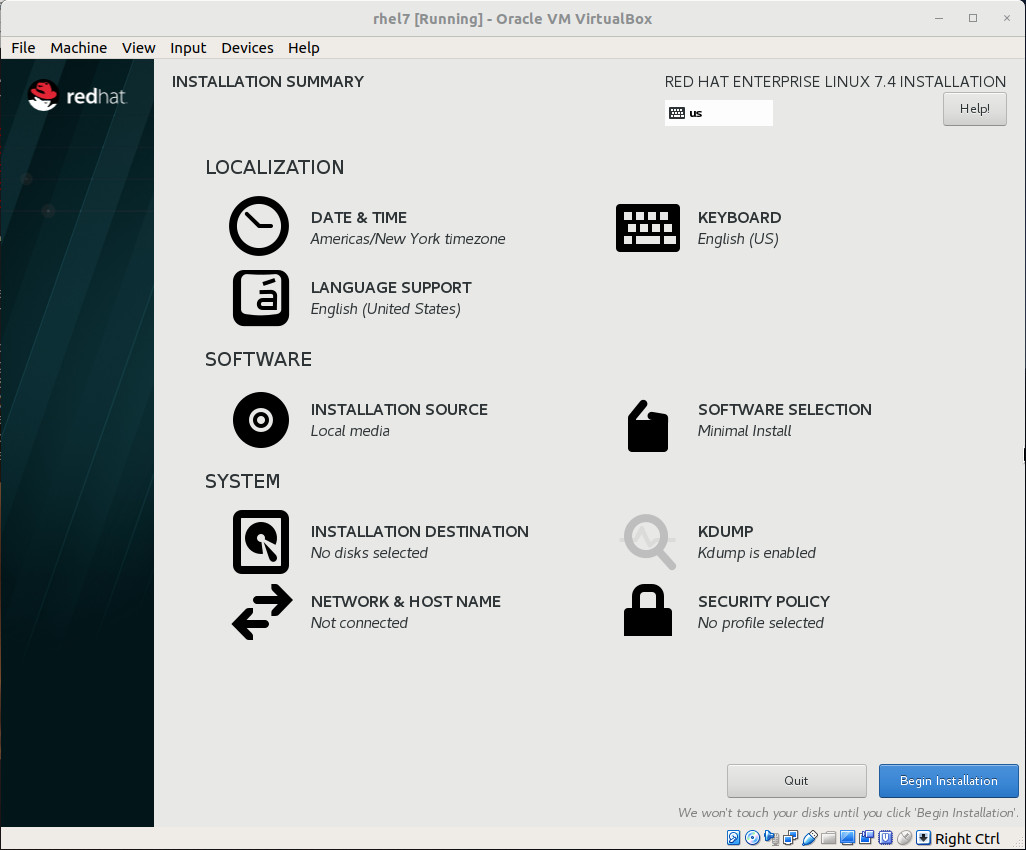Open the View menu
1026x850 pixels.
pyautogui.click(x=139, y=48)
